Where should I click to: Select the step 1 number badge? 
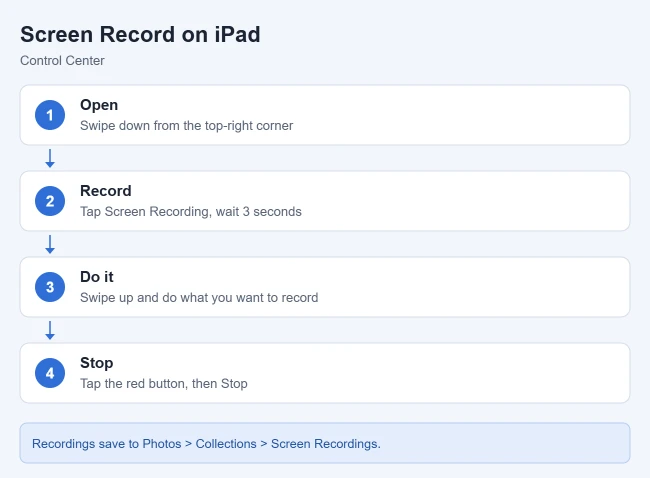click(x=50, y=115)
